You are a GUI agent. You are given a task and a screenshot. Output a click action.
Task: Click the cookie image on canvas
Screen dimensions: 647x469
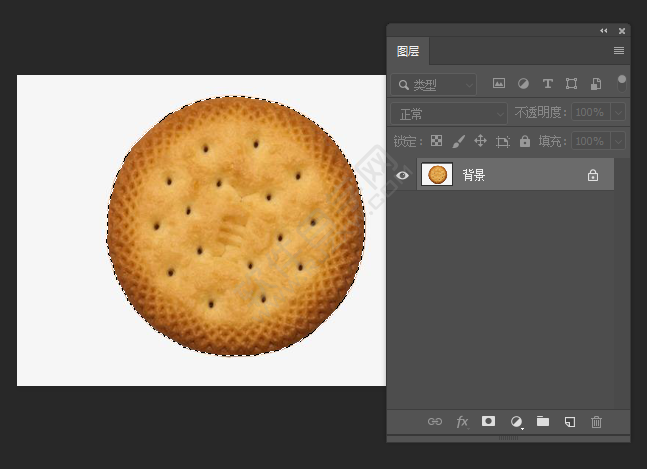pyautogui.click(x=236, y=226)
